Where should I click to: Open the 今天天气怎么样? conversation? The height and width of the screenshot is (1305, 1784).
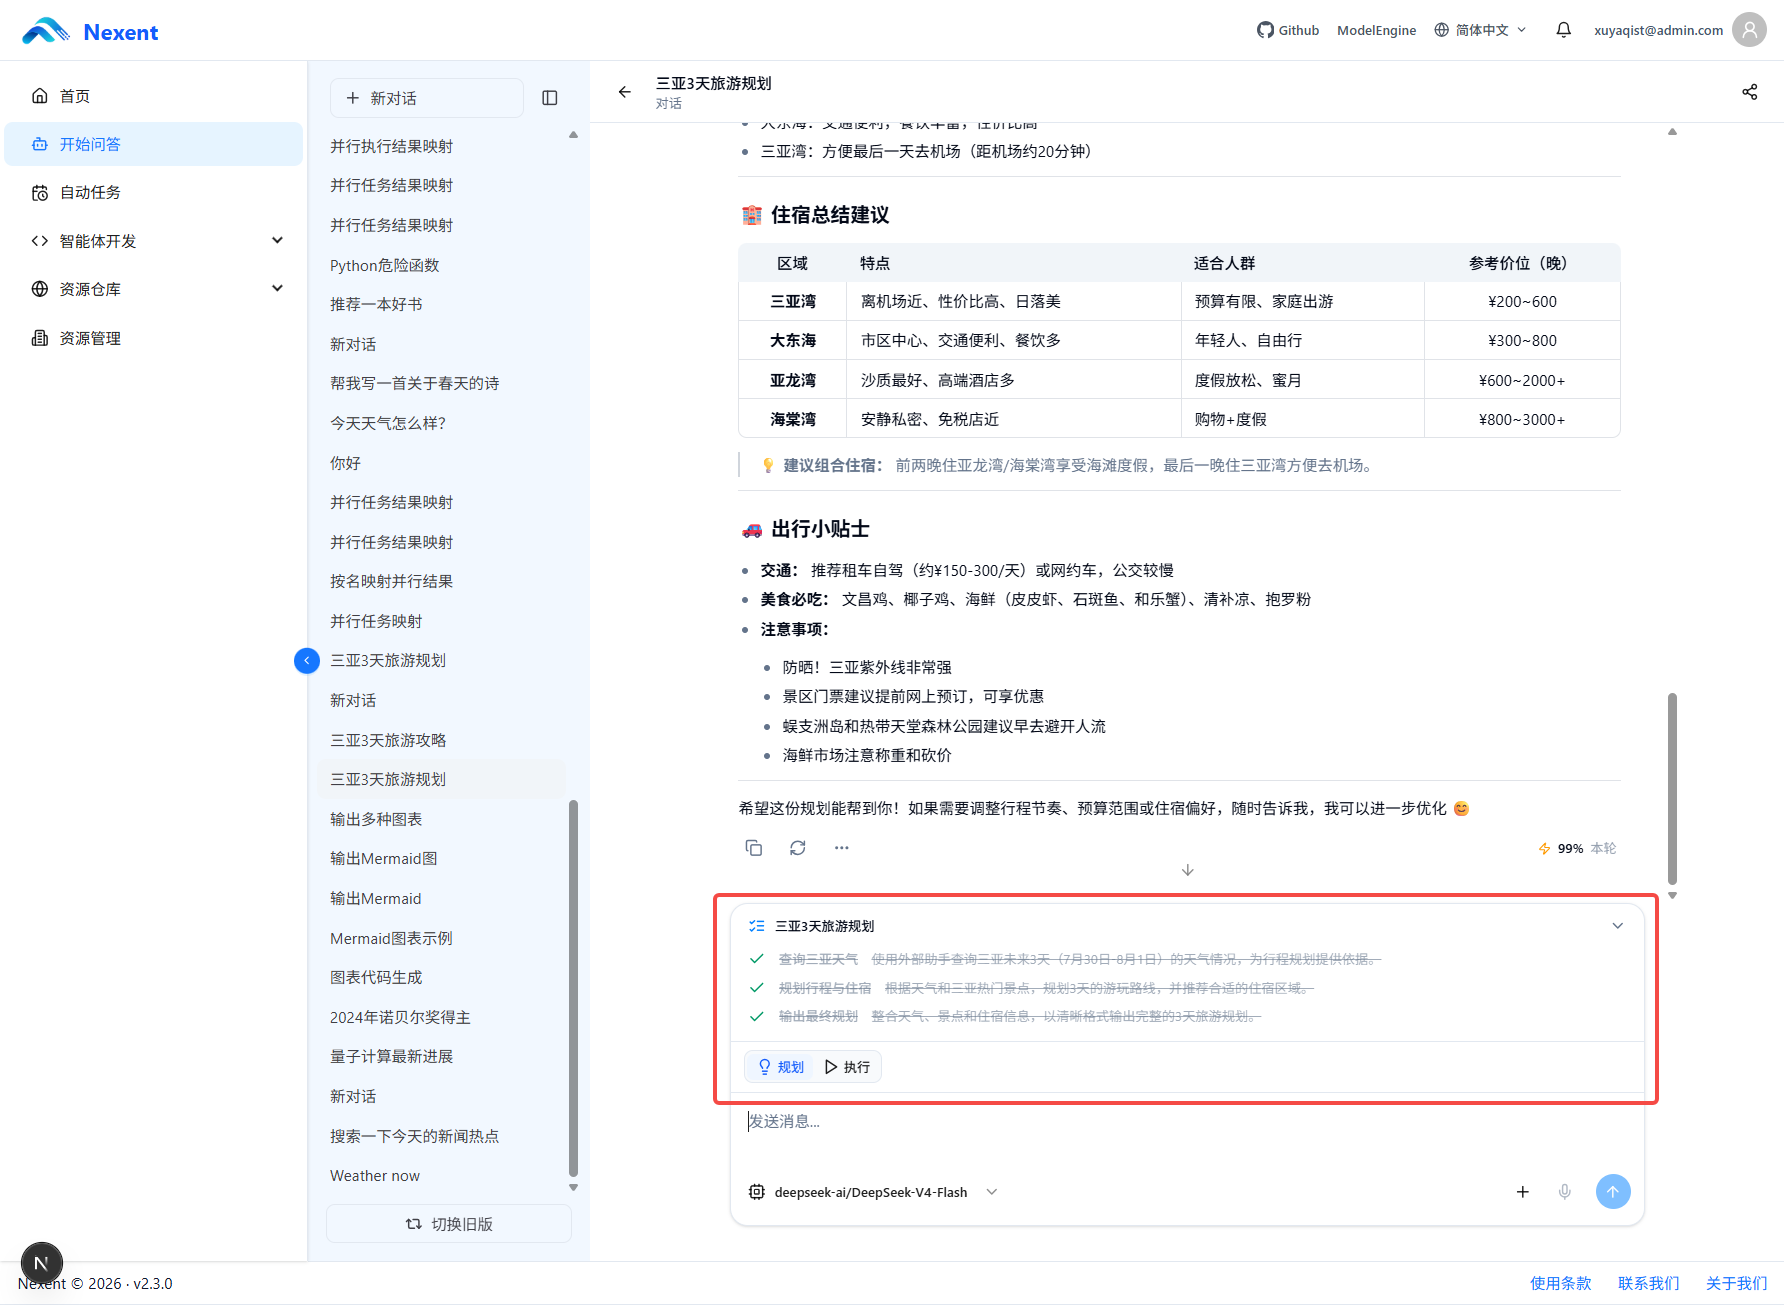point(441,423)
